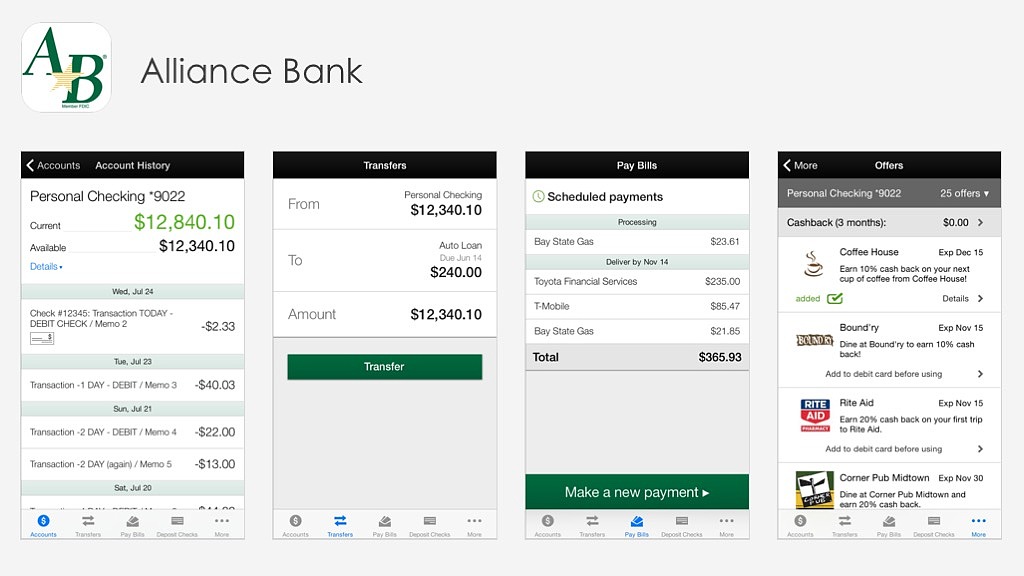Open Pay Bills tab in Account History screen
Viewport: 1024px width, 576px height.
[133, 525]
